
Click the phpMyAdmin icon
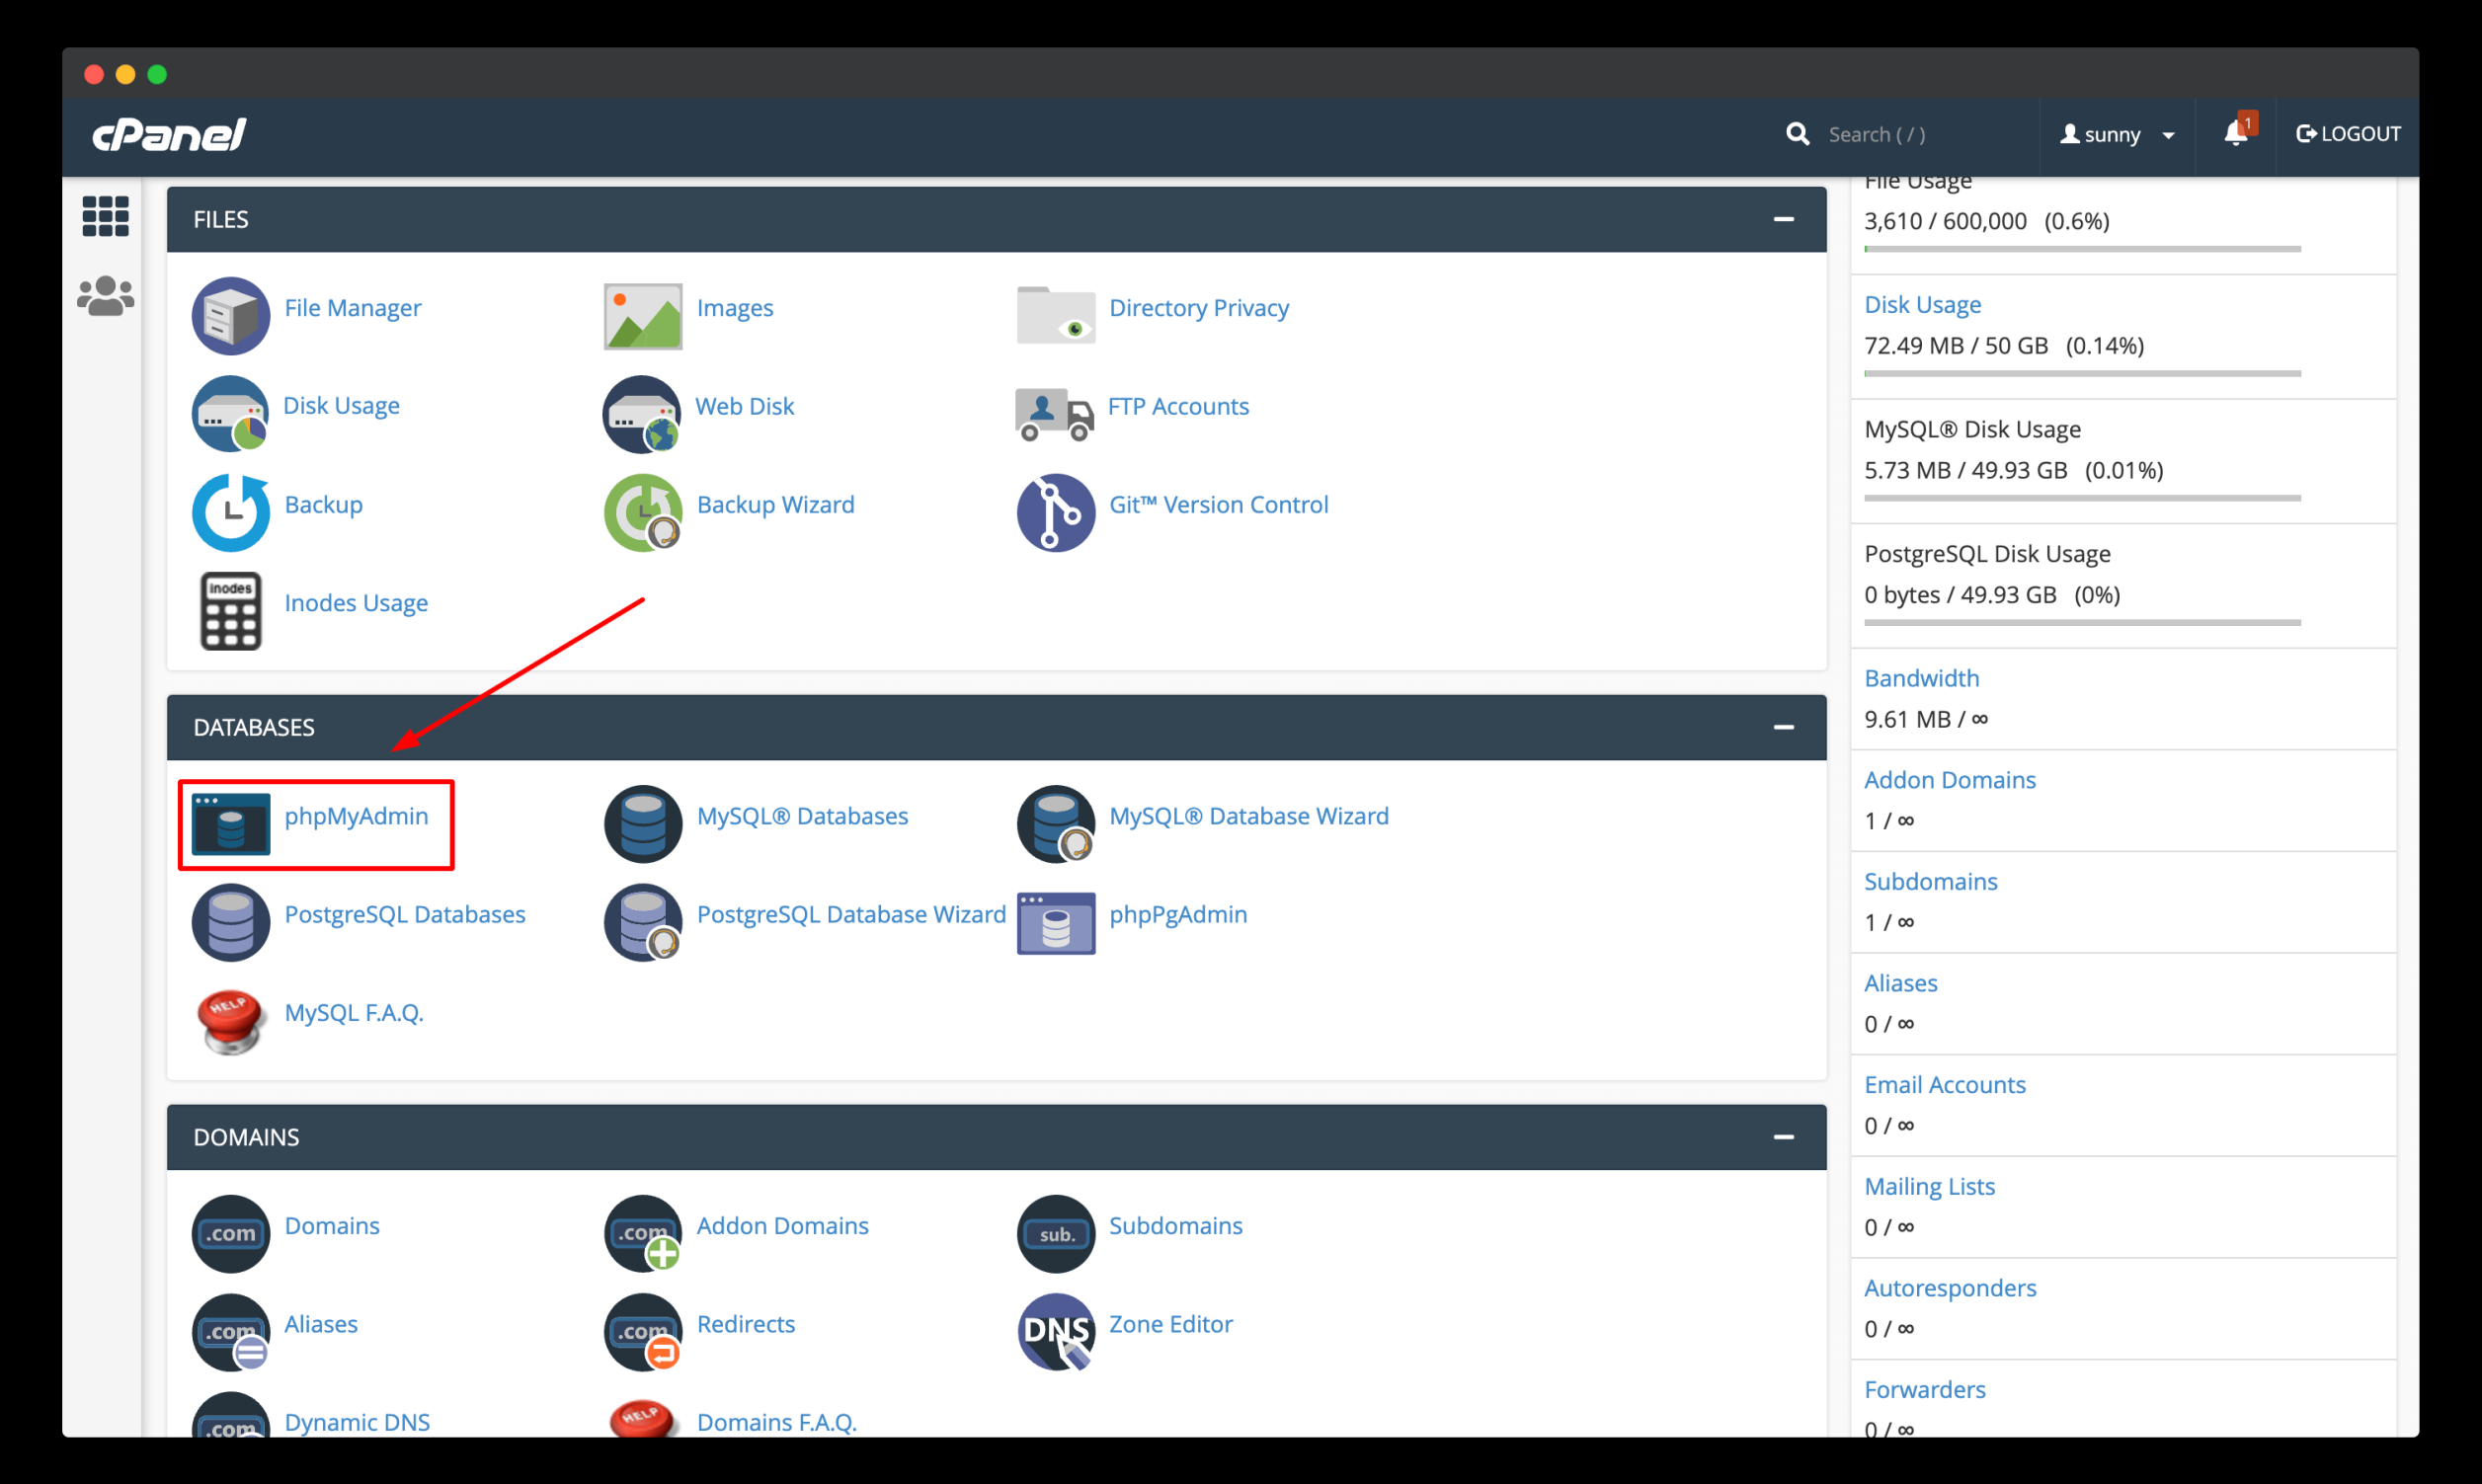coord(231,824)
